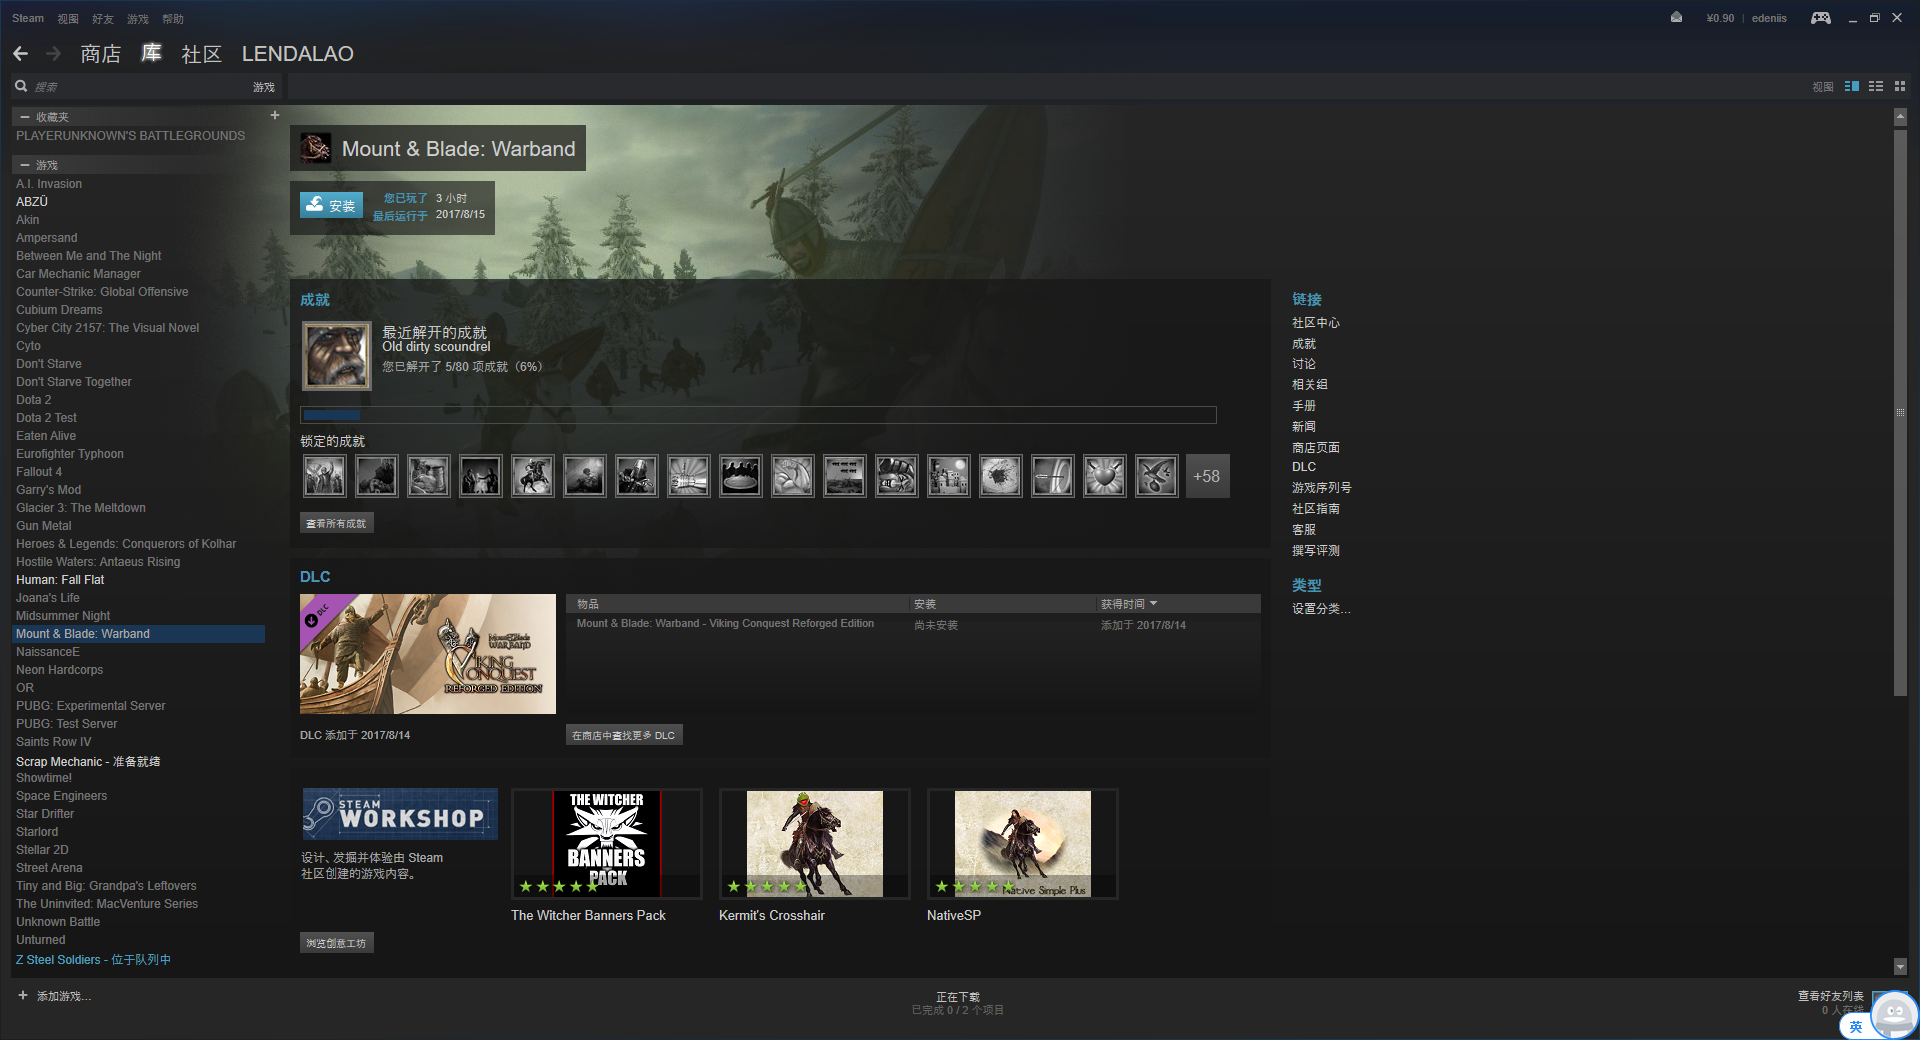1920x1040 pixels.
Task: Click 在商店中查找更多 DLC button
Action: pos(623,735)
